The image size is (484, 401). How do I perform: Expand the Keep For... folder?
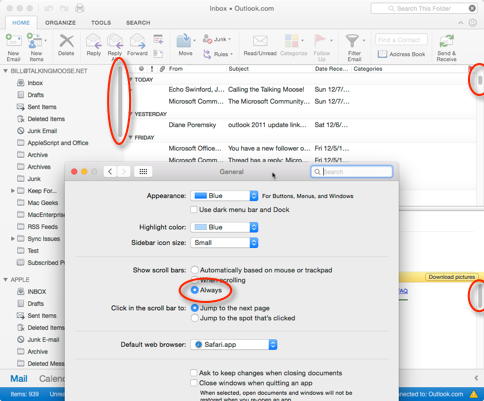[x=13, y=191]
